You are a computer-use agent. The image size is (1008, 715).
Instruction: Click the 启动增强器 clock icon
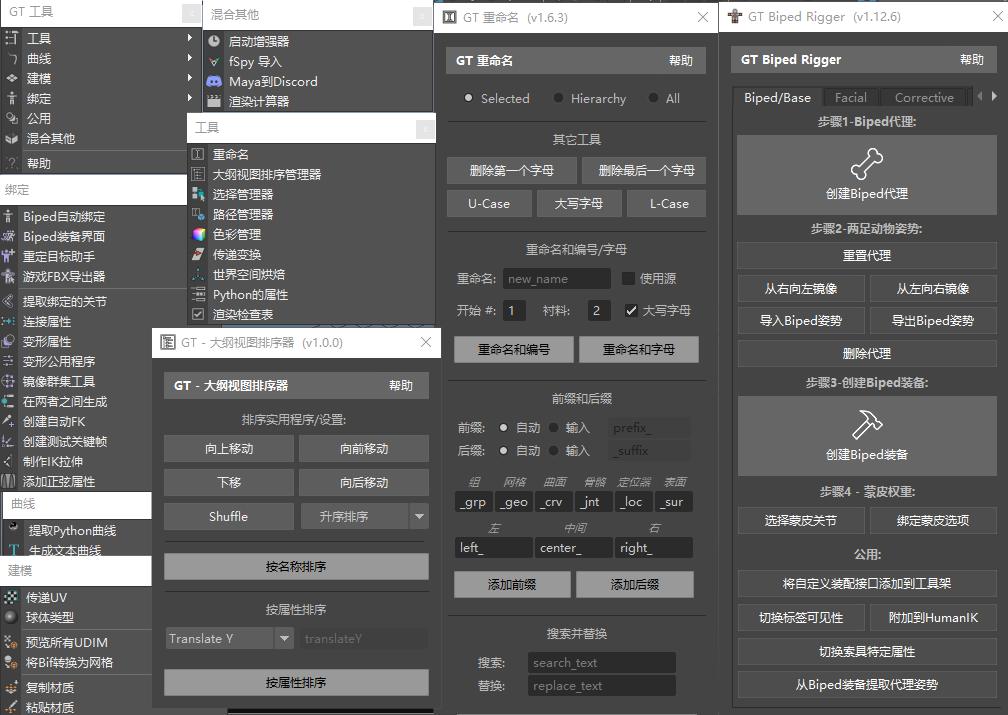(214, 41)
